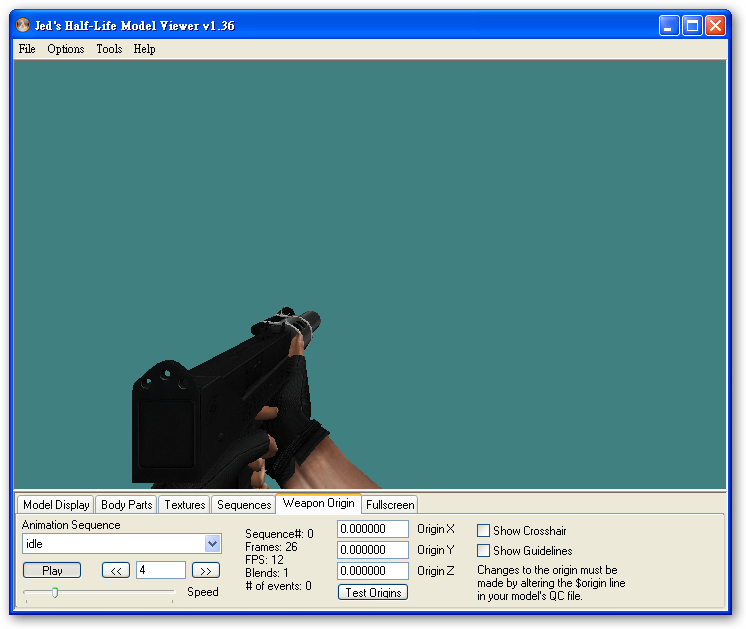Open the Options menu
Screen dimensions: 746x629
pyautogui.click(x=66, y=49)
